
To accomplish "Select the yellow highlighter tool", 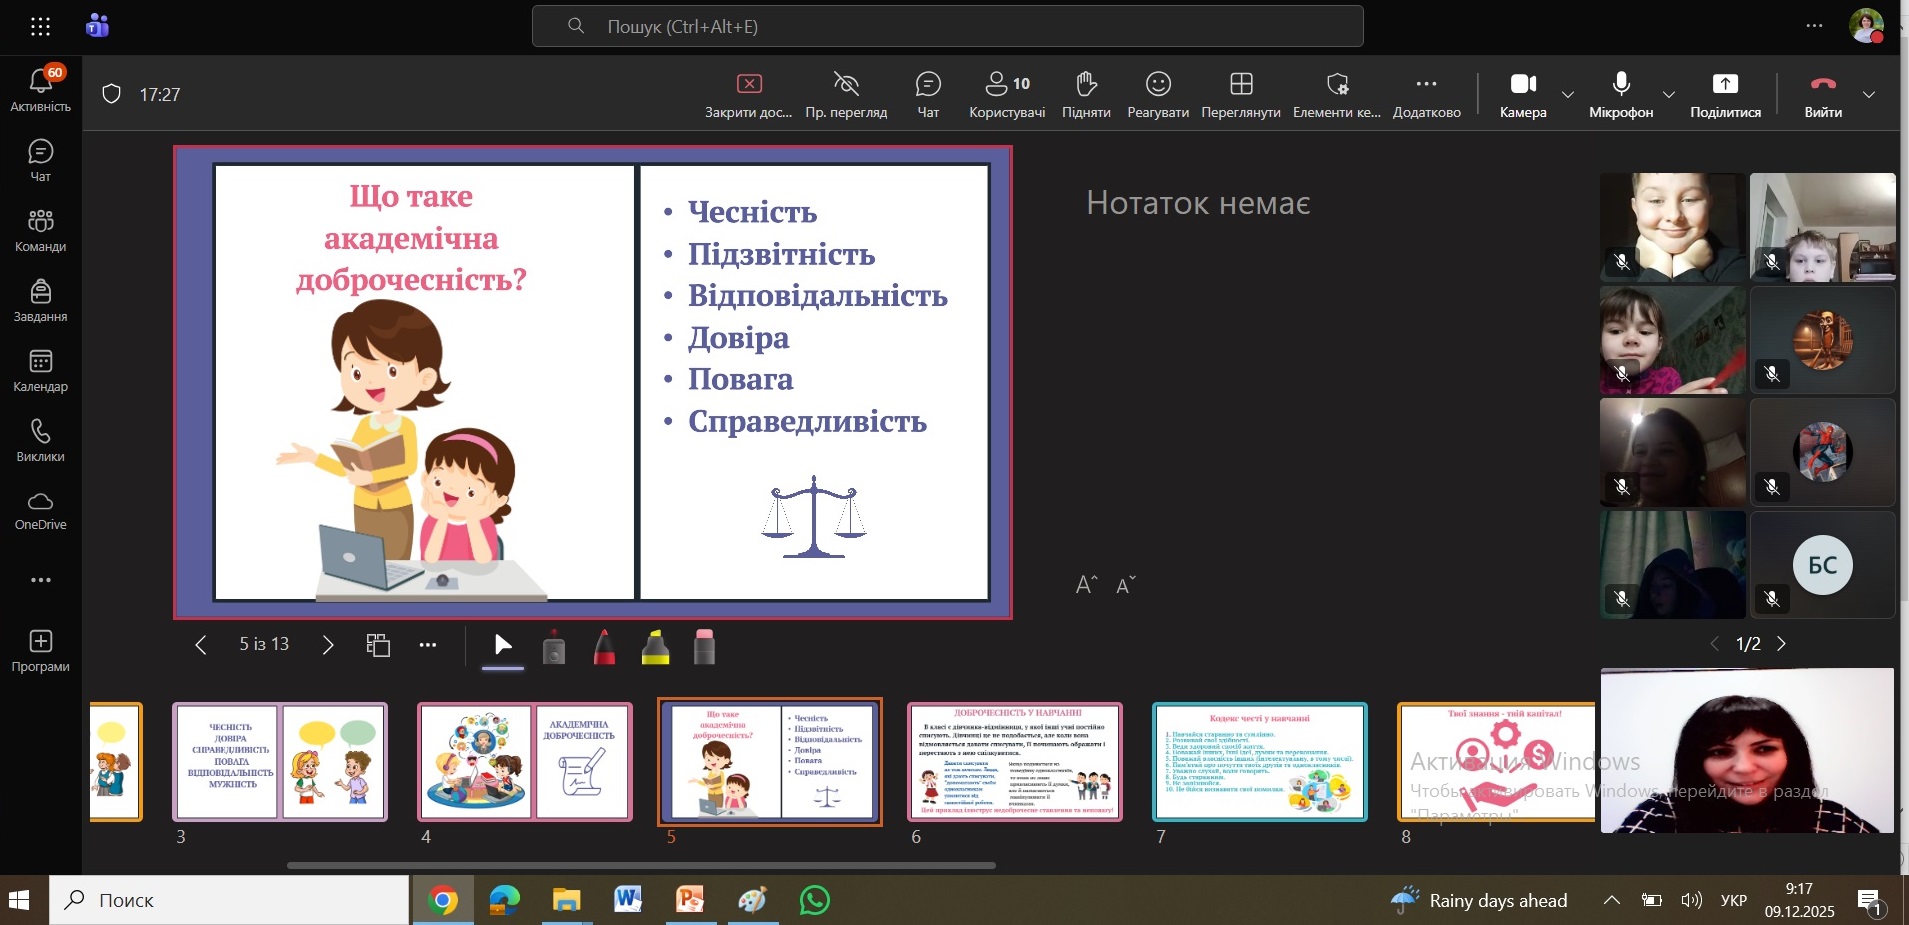I will pos(655,647).
